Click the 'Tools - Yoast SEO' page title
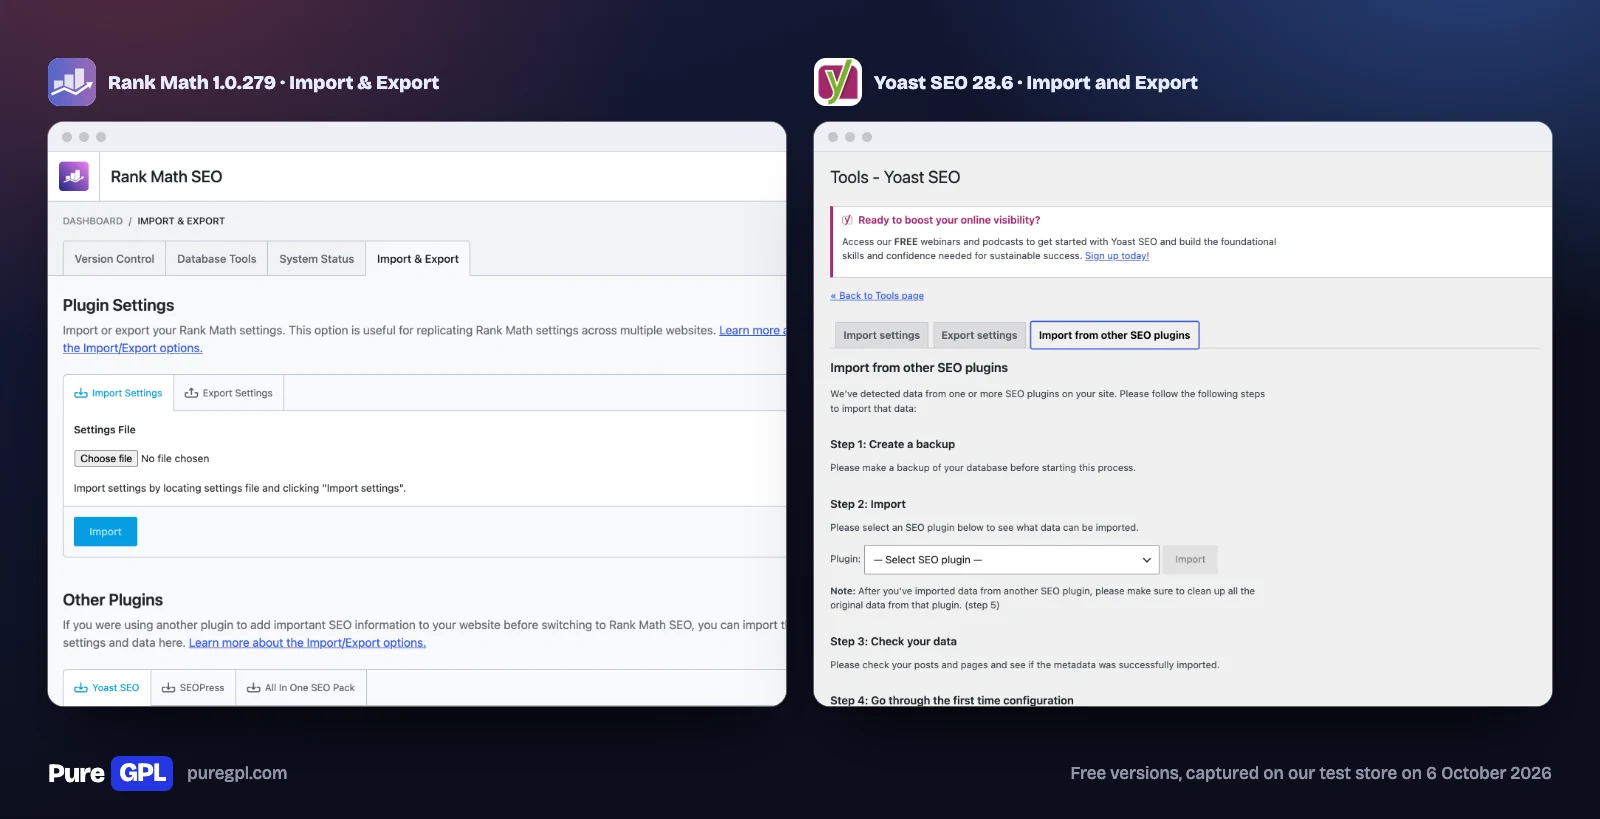 [895, 178]
